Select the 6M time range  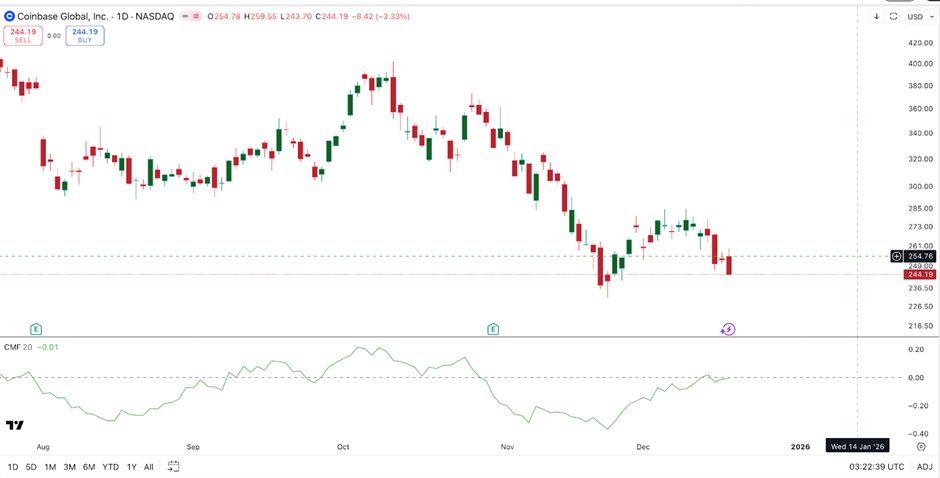(x=89, y=467)
